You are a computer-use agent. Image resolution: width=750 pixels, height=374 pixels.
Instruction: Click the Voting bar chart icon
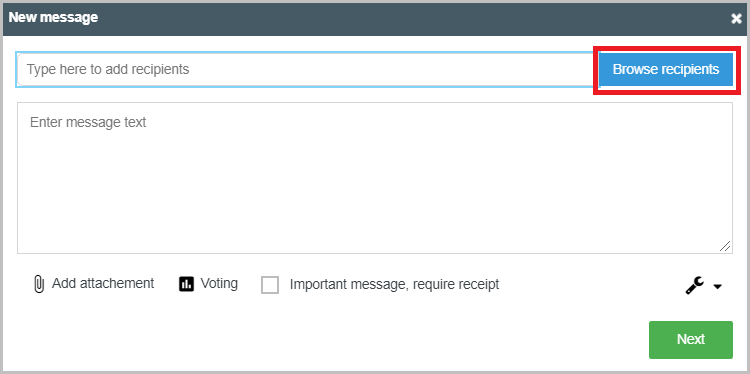point(186,284)
